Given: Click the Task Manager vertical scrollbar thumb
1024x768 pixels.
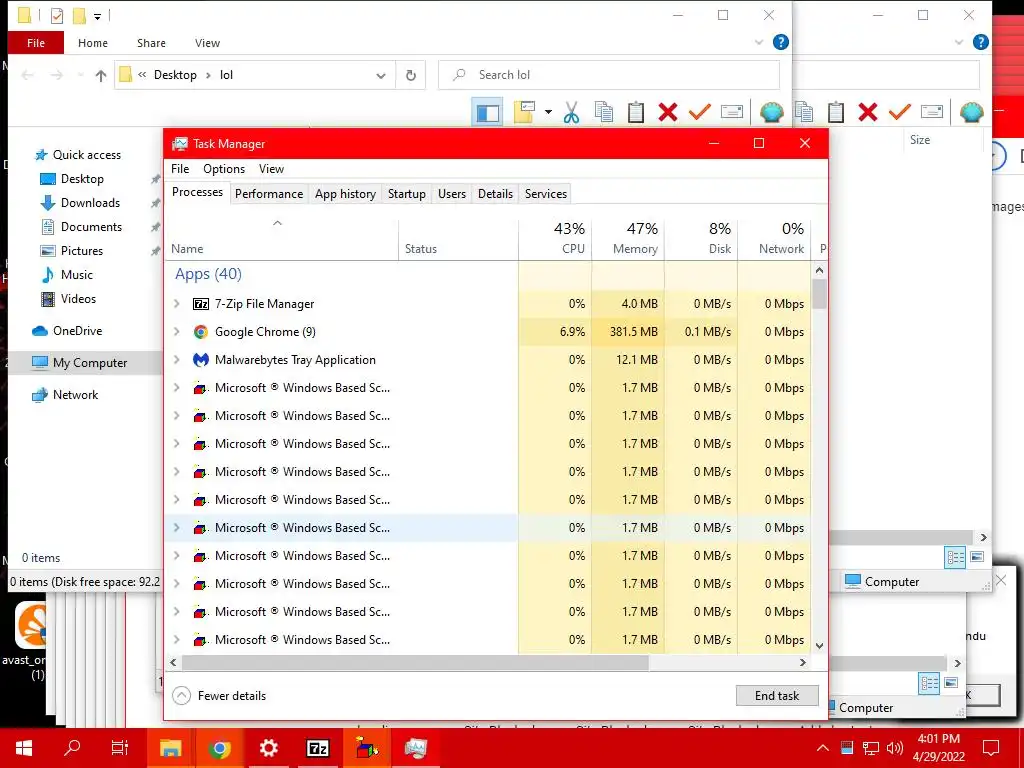Looking at the screenshot, I should (820, 293).
